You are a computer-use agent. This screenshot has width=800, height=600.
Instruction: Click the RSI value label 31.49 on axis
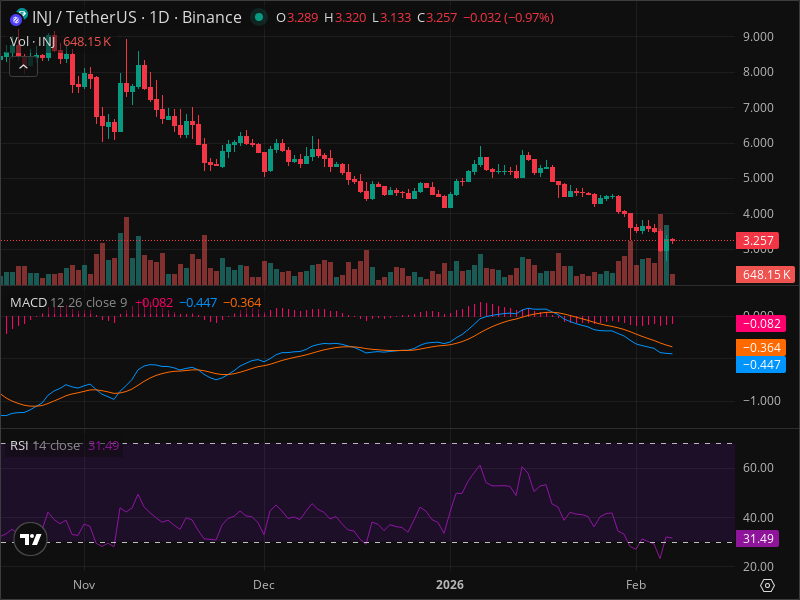(758, 538)
